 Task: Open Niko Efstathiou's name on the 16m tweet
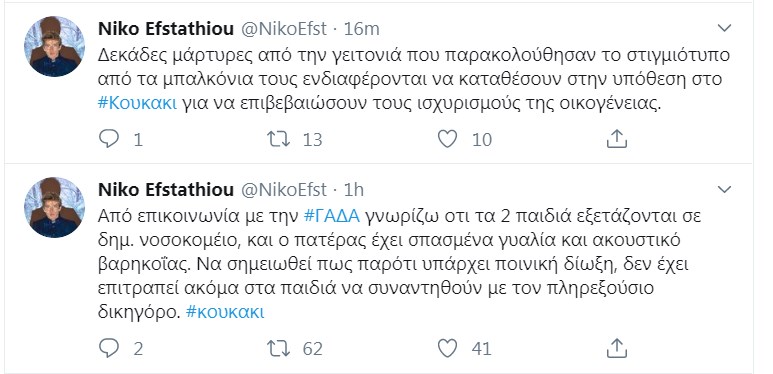(166, 29)
